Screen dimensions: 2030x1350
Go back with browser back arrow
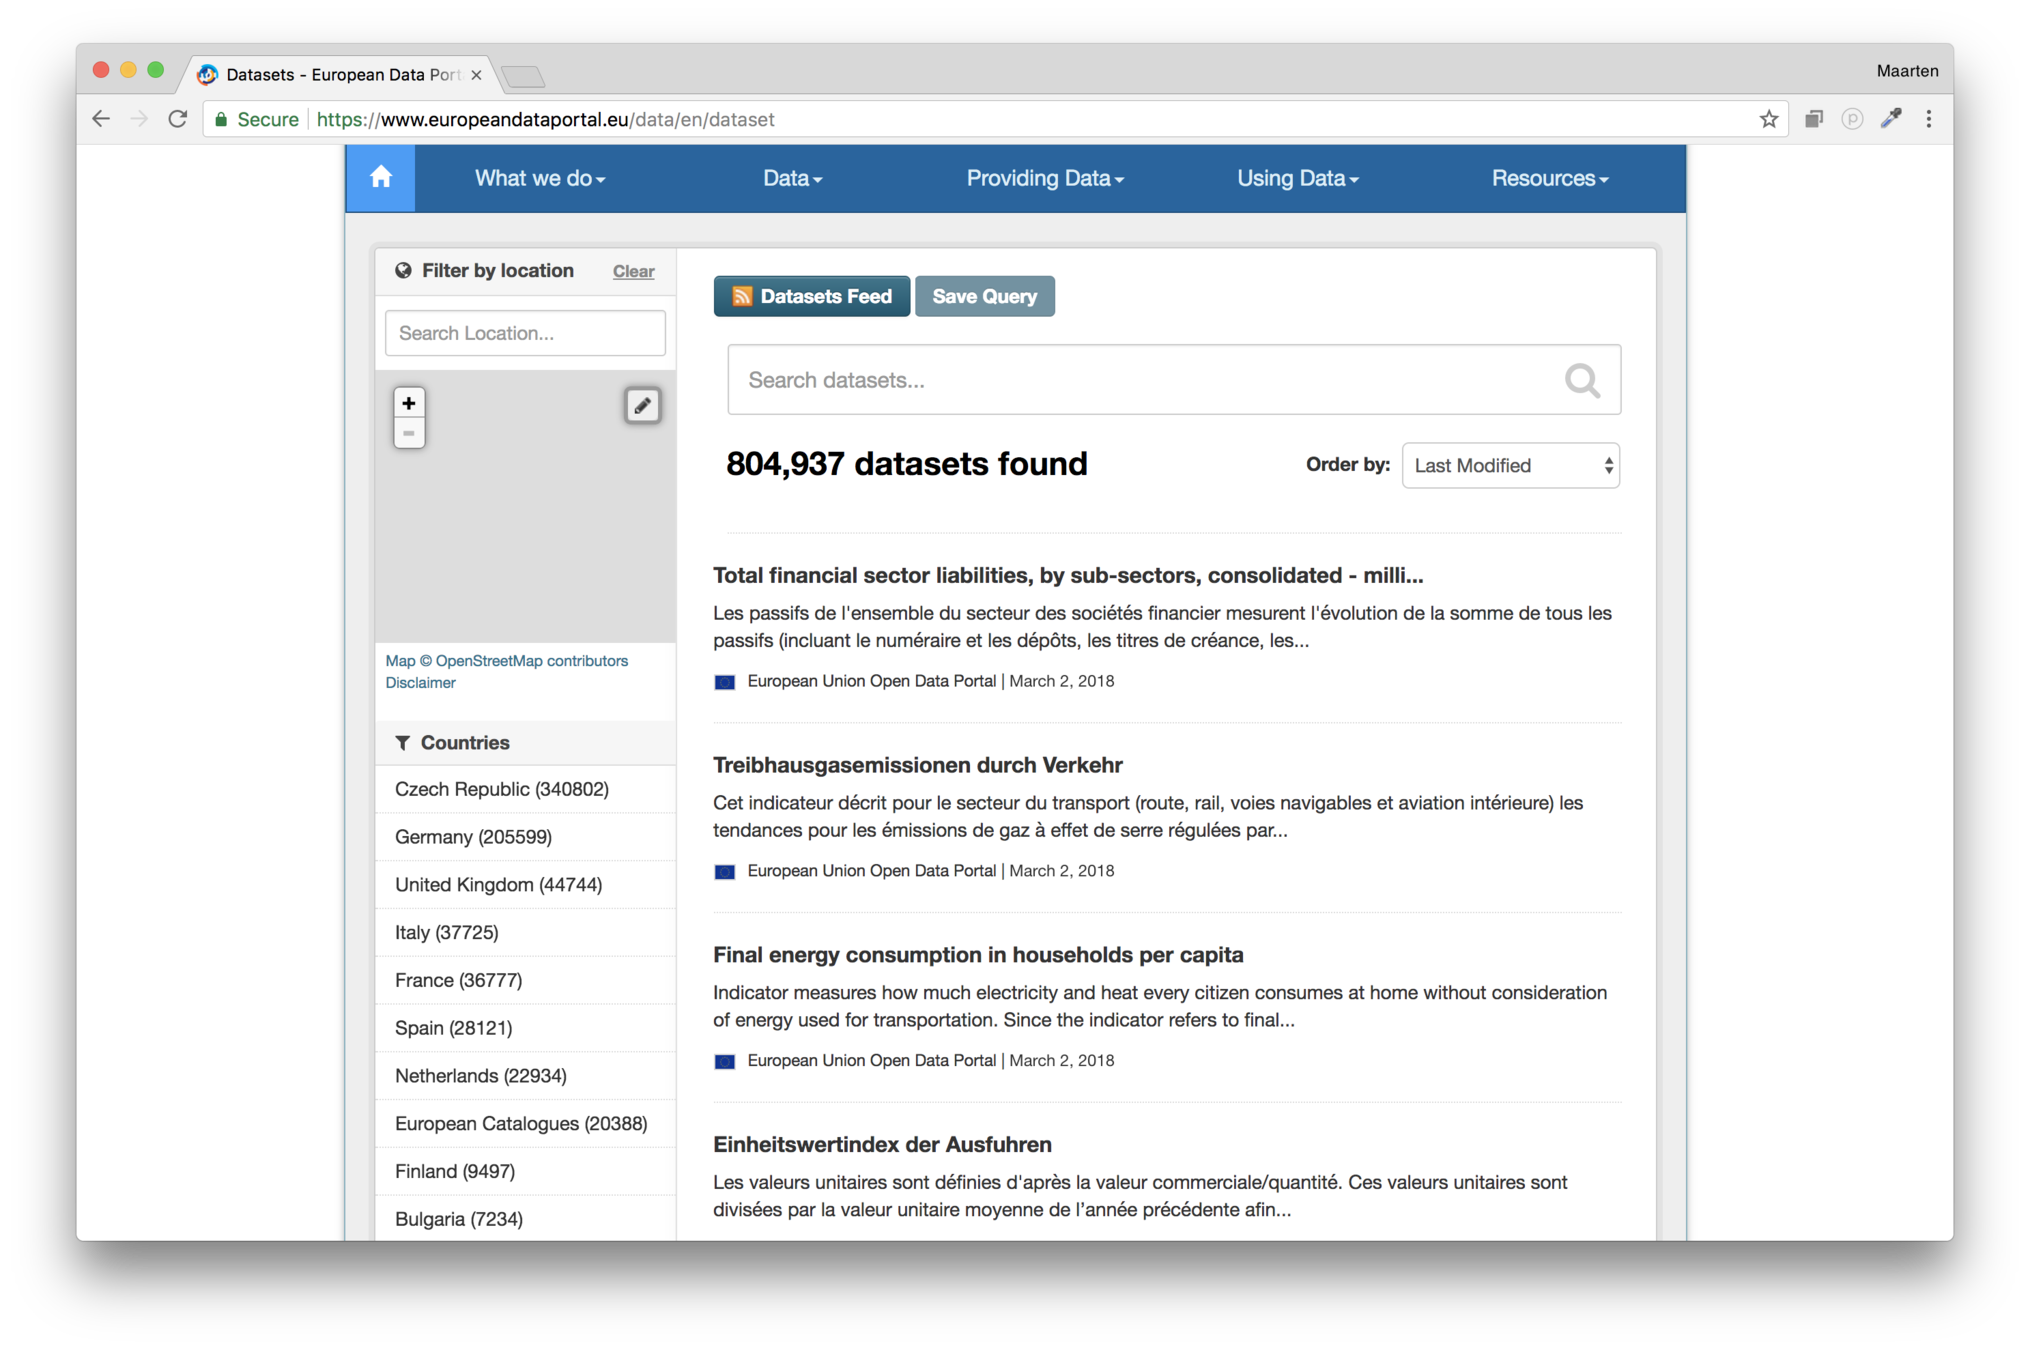[x=101, y=119]
